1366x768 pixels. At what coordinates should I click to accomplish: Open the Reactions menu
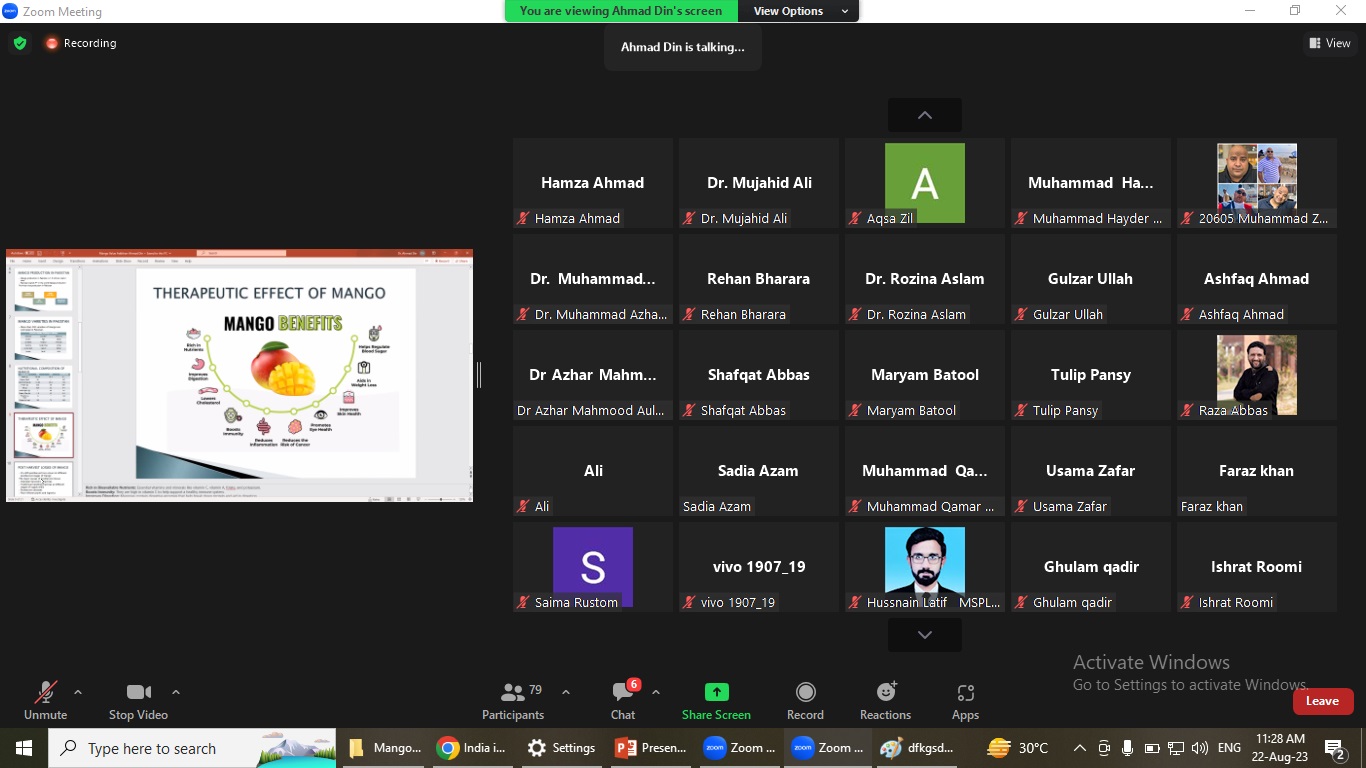click(x=885, y=700)
